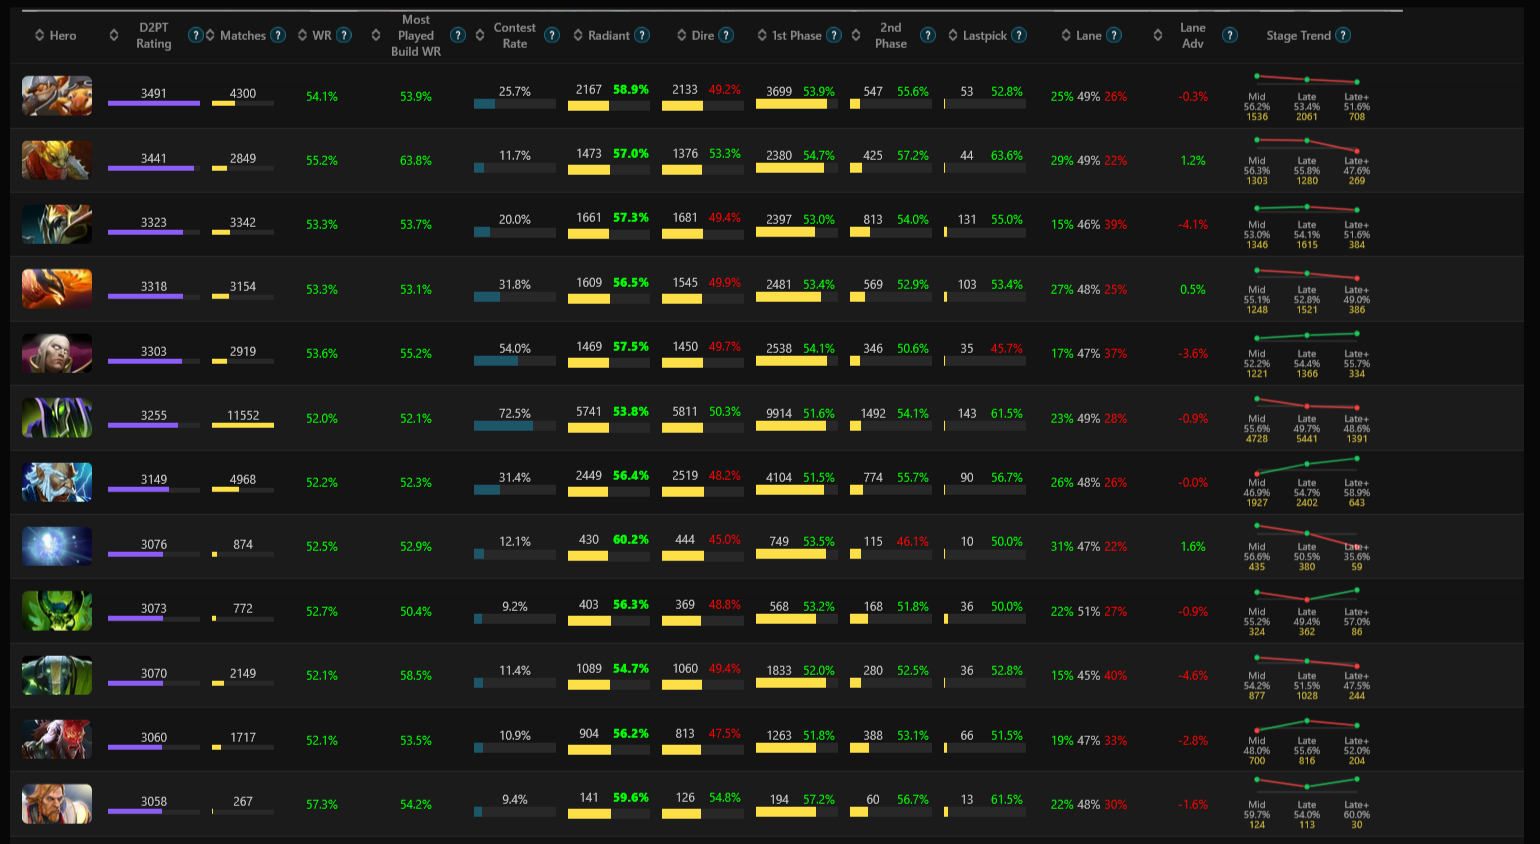
Task: Open the help icon next to D2PT Rating
Action: [x=196, y=35]
